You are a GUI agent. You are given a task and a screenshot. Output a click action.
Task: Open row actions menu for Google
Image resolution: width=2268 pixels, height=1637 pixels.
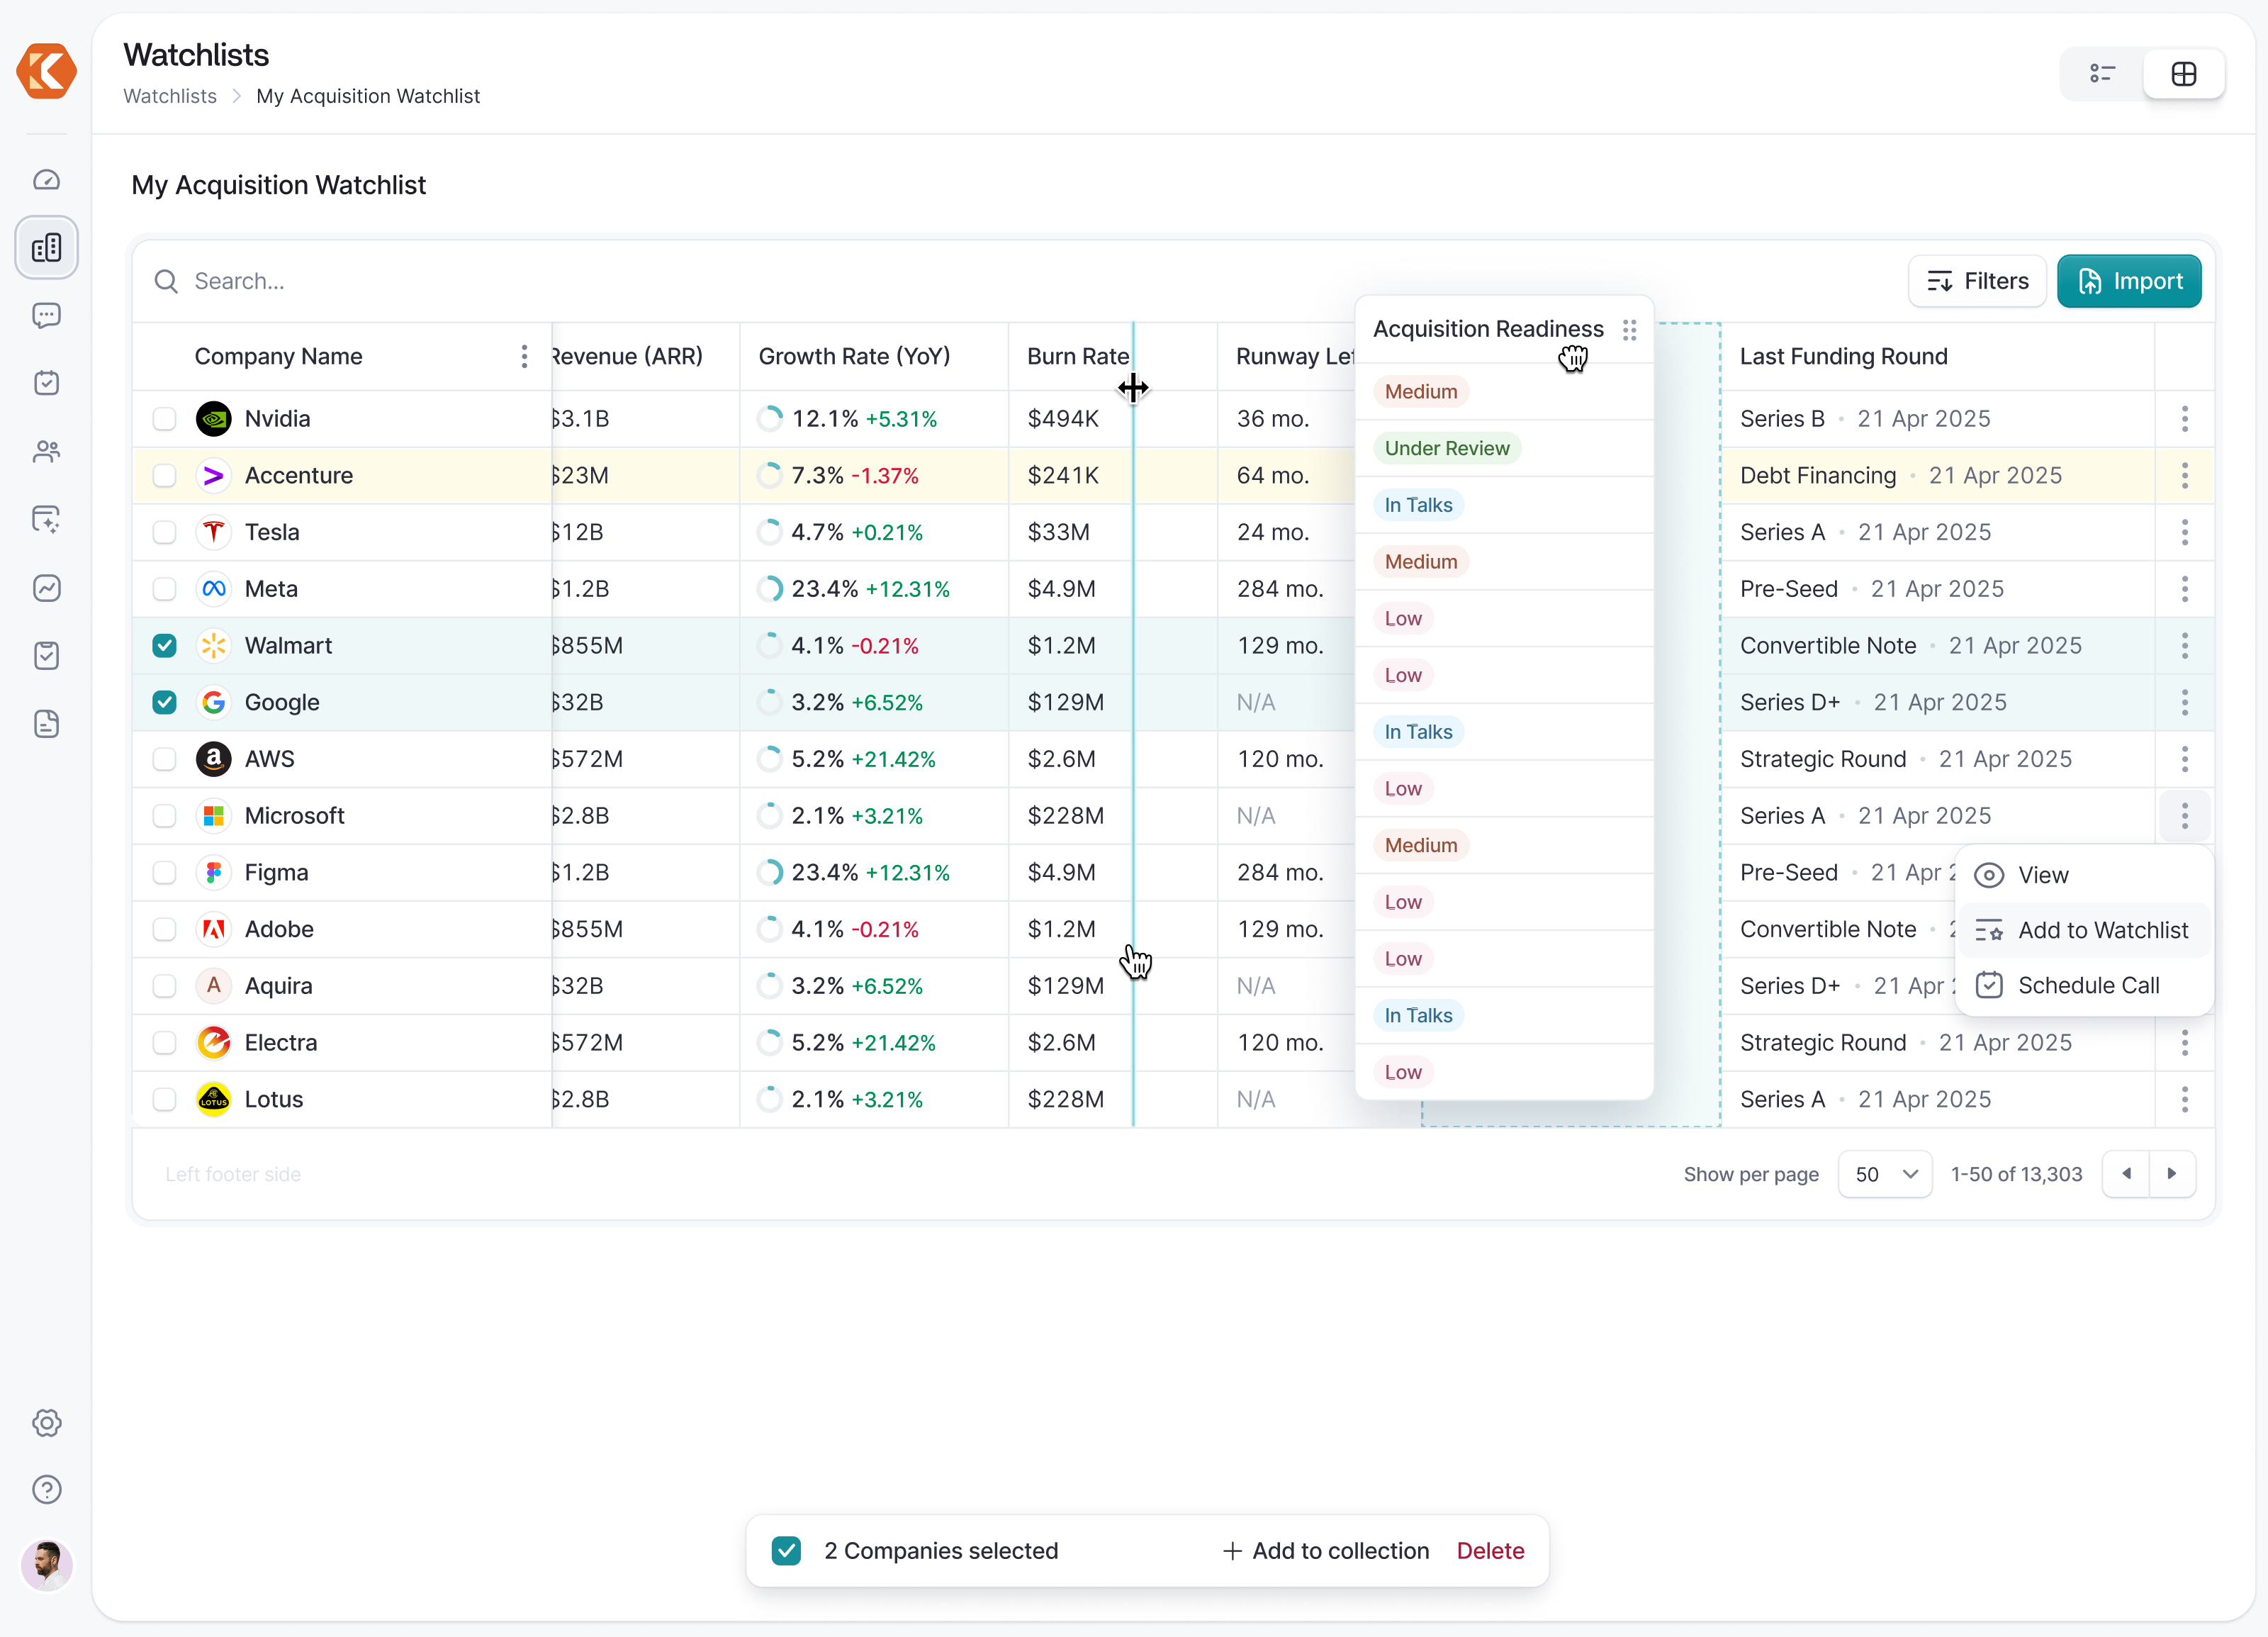point(2185,702)
